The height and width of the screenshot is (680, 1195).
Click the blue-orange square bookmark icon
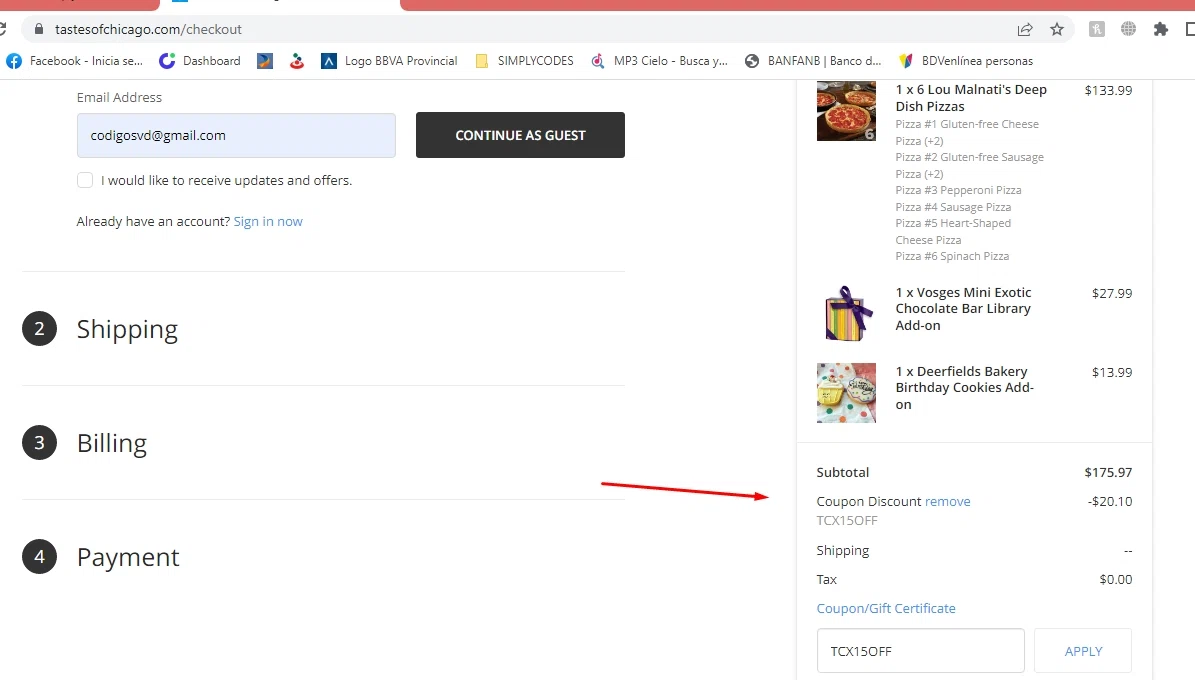(264, 61)
